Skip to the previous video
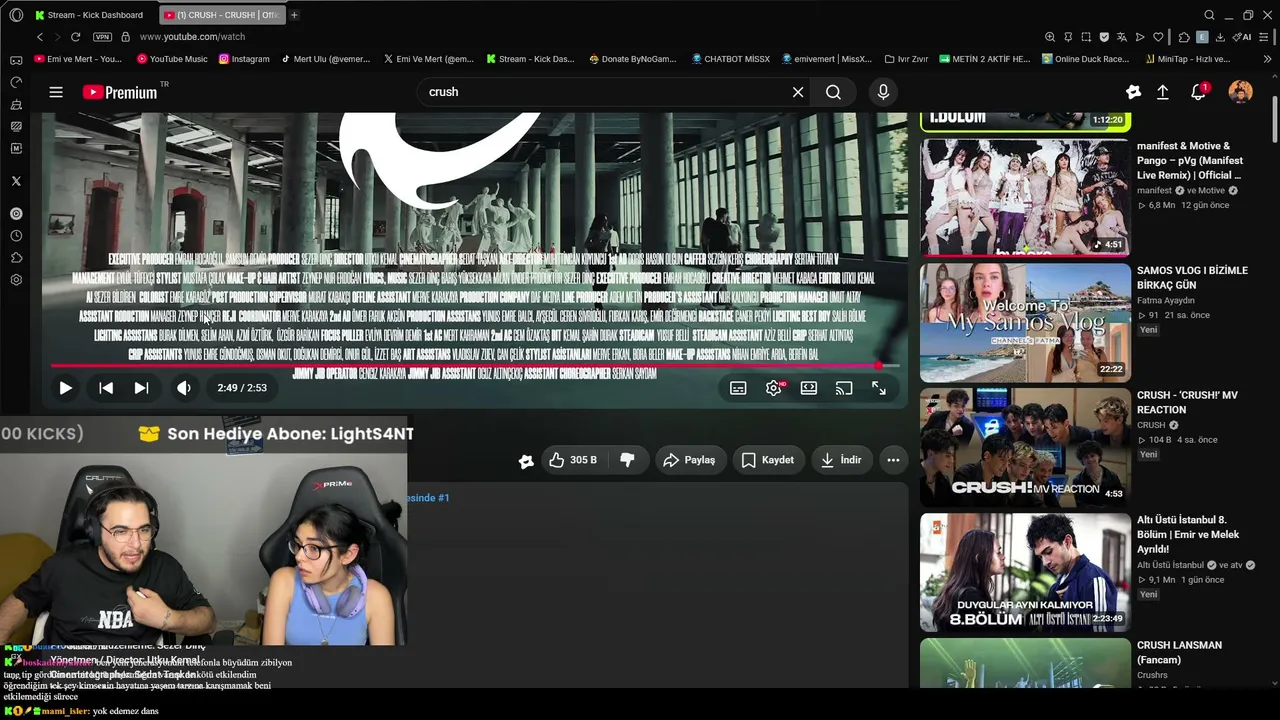 pyautogui.click(x=106, y=388)
